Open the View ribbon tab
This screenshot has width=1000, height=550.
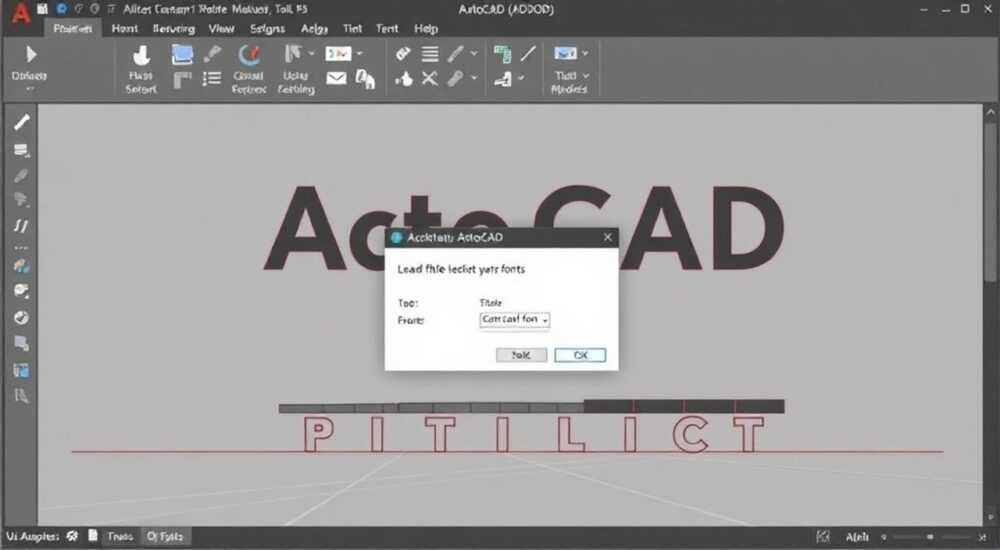[x=221, y=29]
